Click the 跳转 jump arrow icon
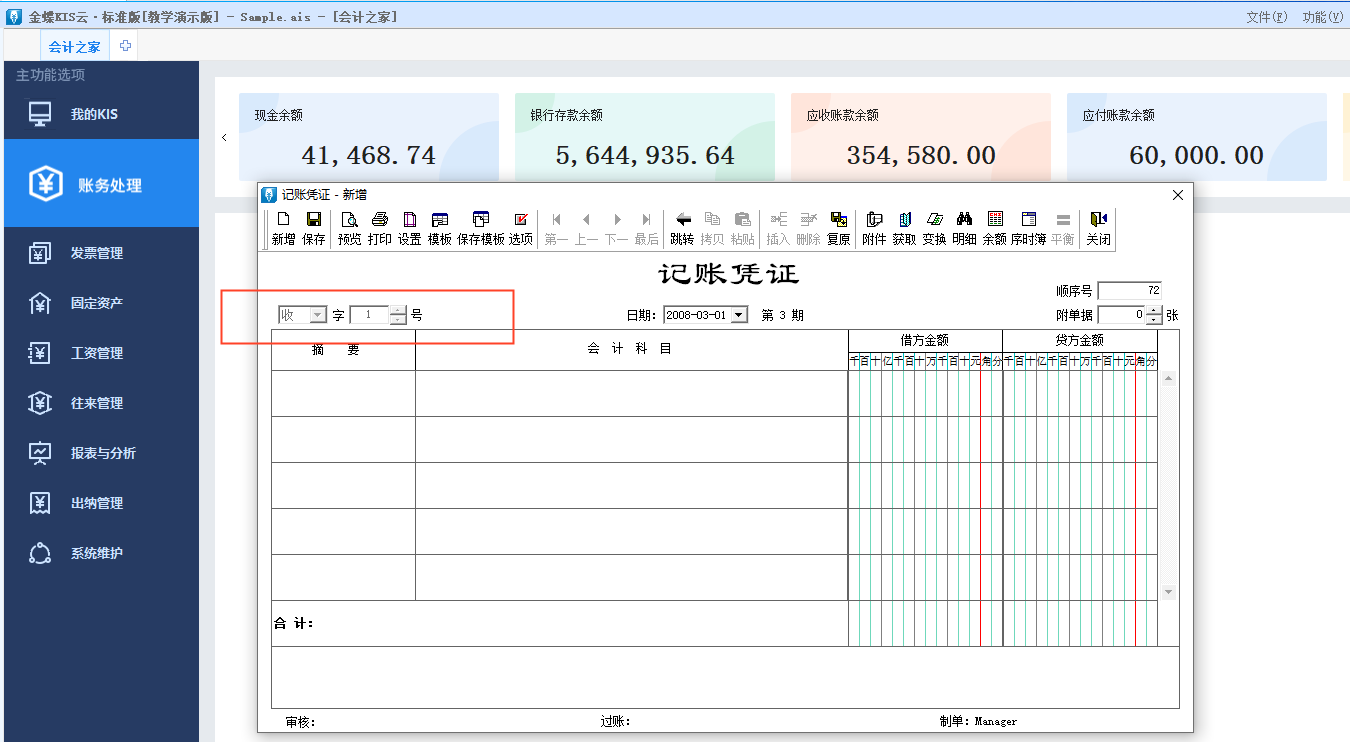This screenshot has height=742, width=1350. pos(682,228)
